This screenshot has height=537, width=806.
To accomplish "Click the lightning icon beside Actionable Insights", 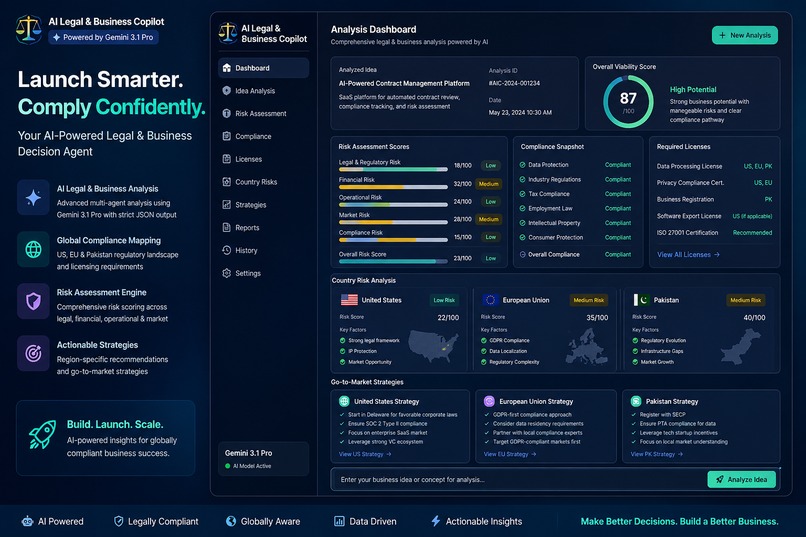I will [x=435, y=521].
